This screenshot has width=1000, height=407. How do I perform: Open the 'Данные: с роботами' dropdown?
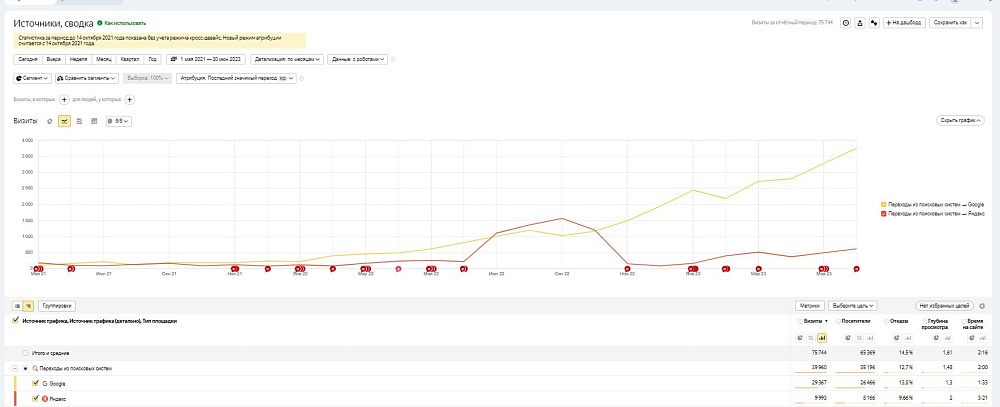(358, 59)
